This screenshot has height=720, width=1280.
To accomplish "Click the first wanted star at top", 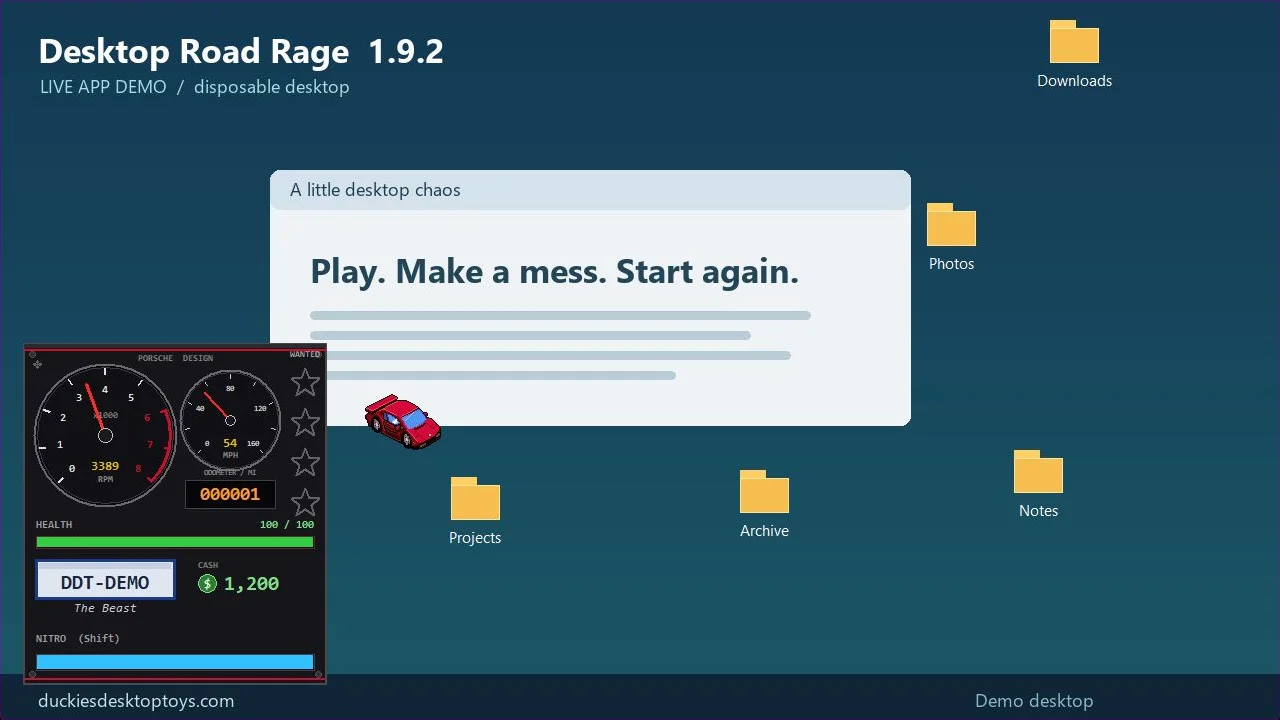I will point(305,382).
